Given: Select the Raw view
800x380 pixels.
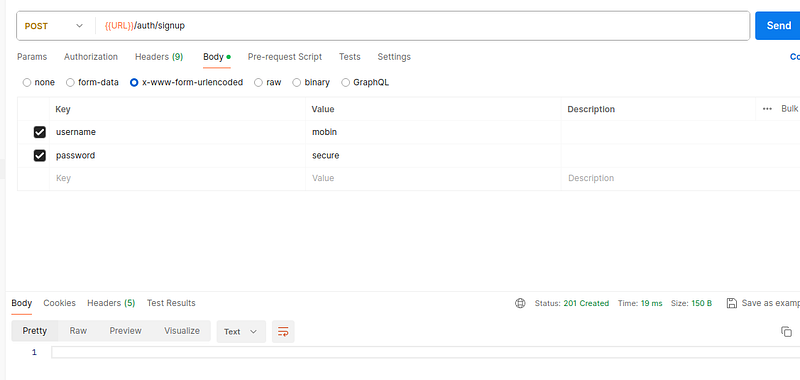Looking at the screenshot, I should click(78, 331).
